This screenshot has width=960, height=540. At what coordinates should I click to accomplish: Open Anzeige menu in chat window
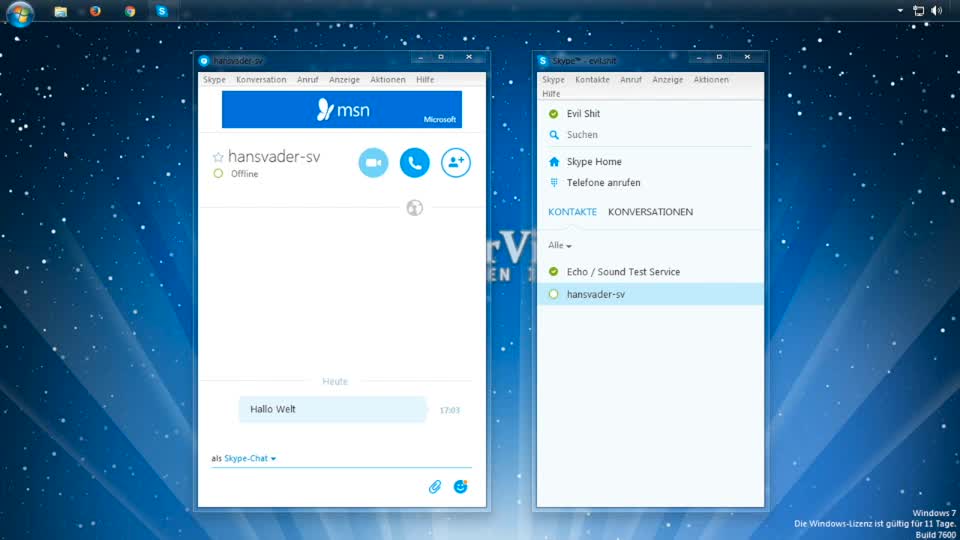(344, 80)
